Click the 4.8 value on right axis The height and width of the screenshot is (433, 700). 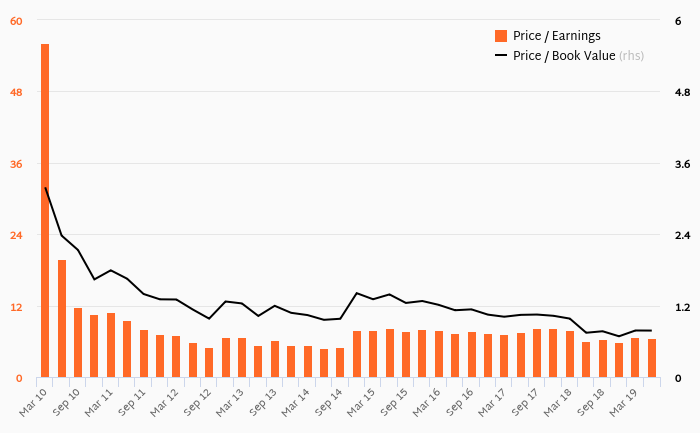[683, 93]
